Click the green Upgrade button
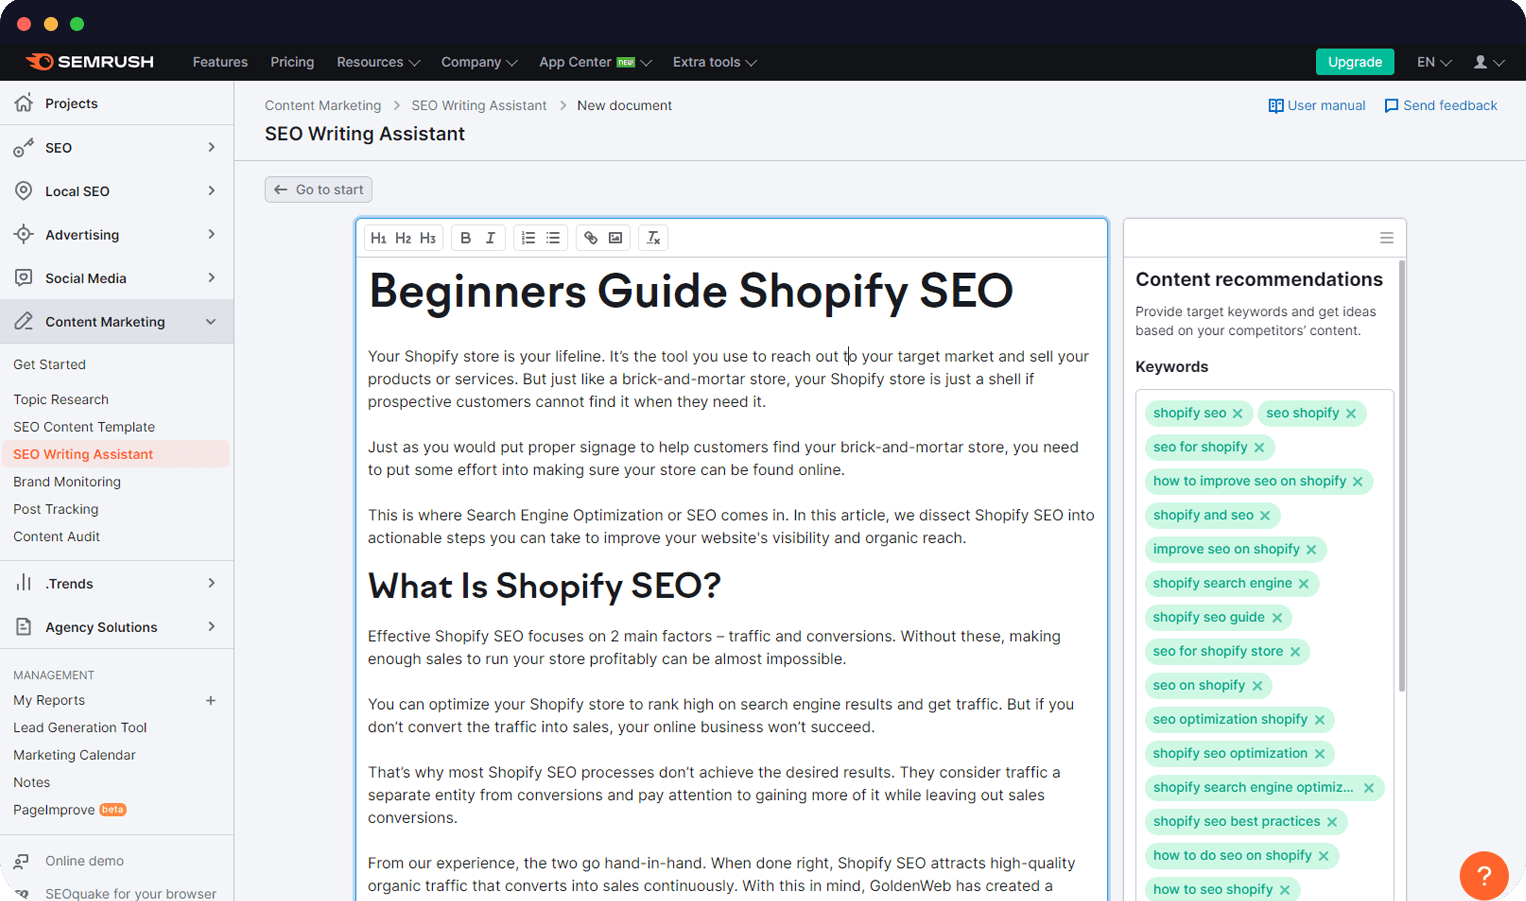This screenshot has height=901, width=1526. (x=1355, y=62)
